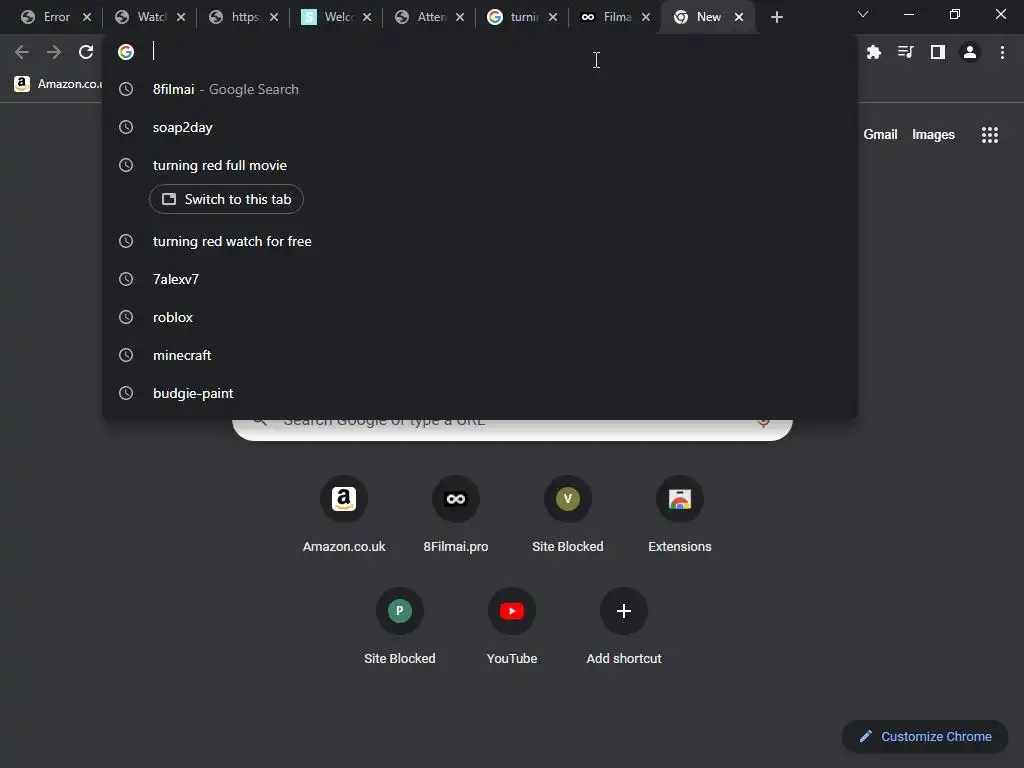This screenshot has width=1024, height=768.
Task: Close the Error tab
Action: coord(87,17)
